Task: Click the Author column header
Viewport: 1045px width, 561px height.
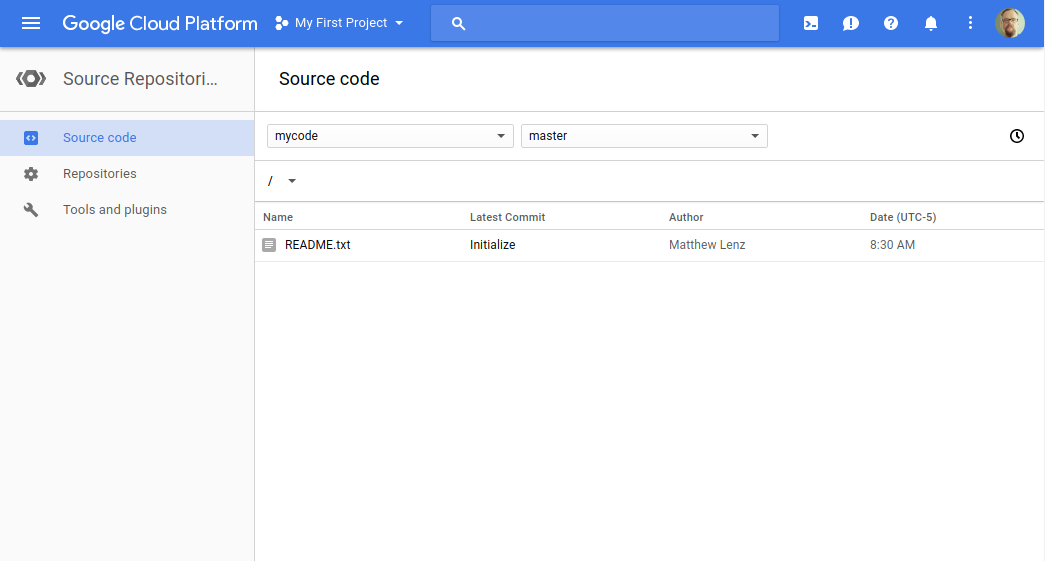Action: [x=686, y=217]
